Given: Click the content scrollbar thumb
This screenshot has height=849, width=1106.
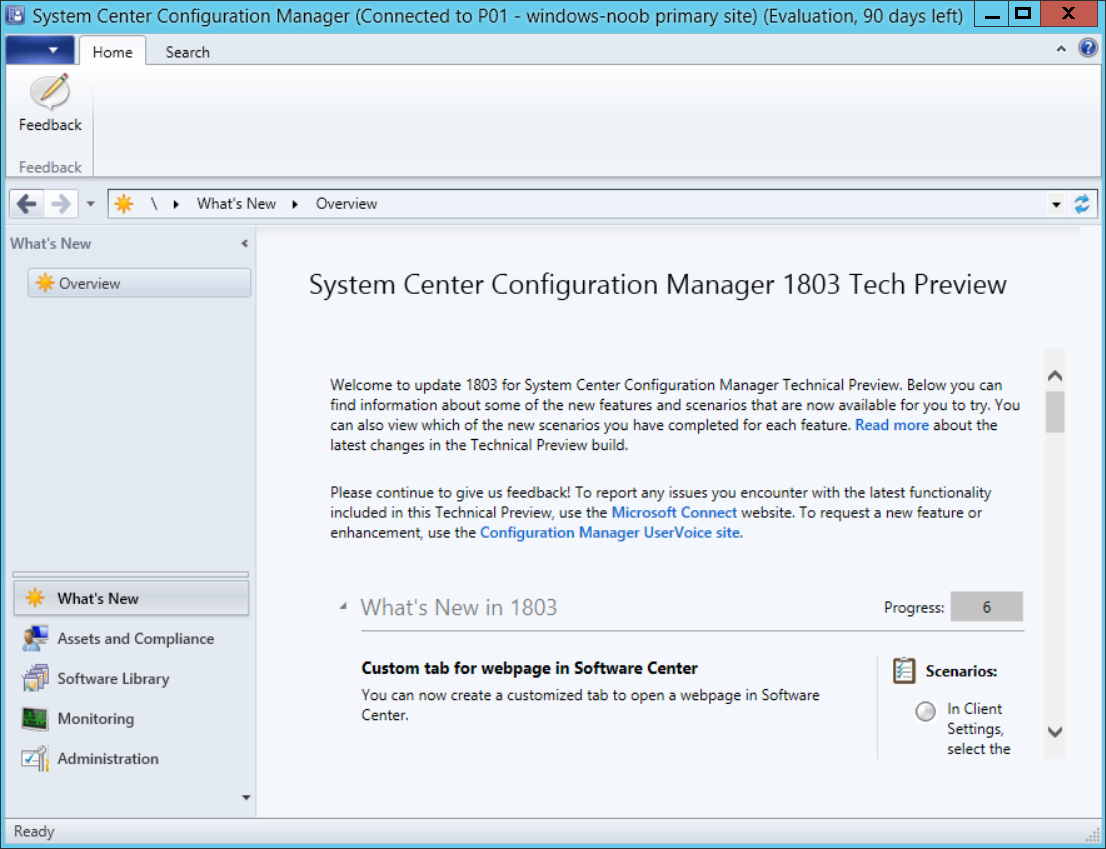Looking at the screenshot, I should click(x=1055, y=412).
